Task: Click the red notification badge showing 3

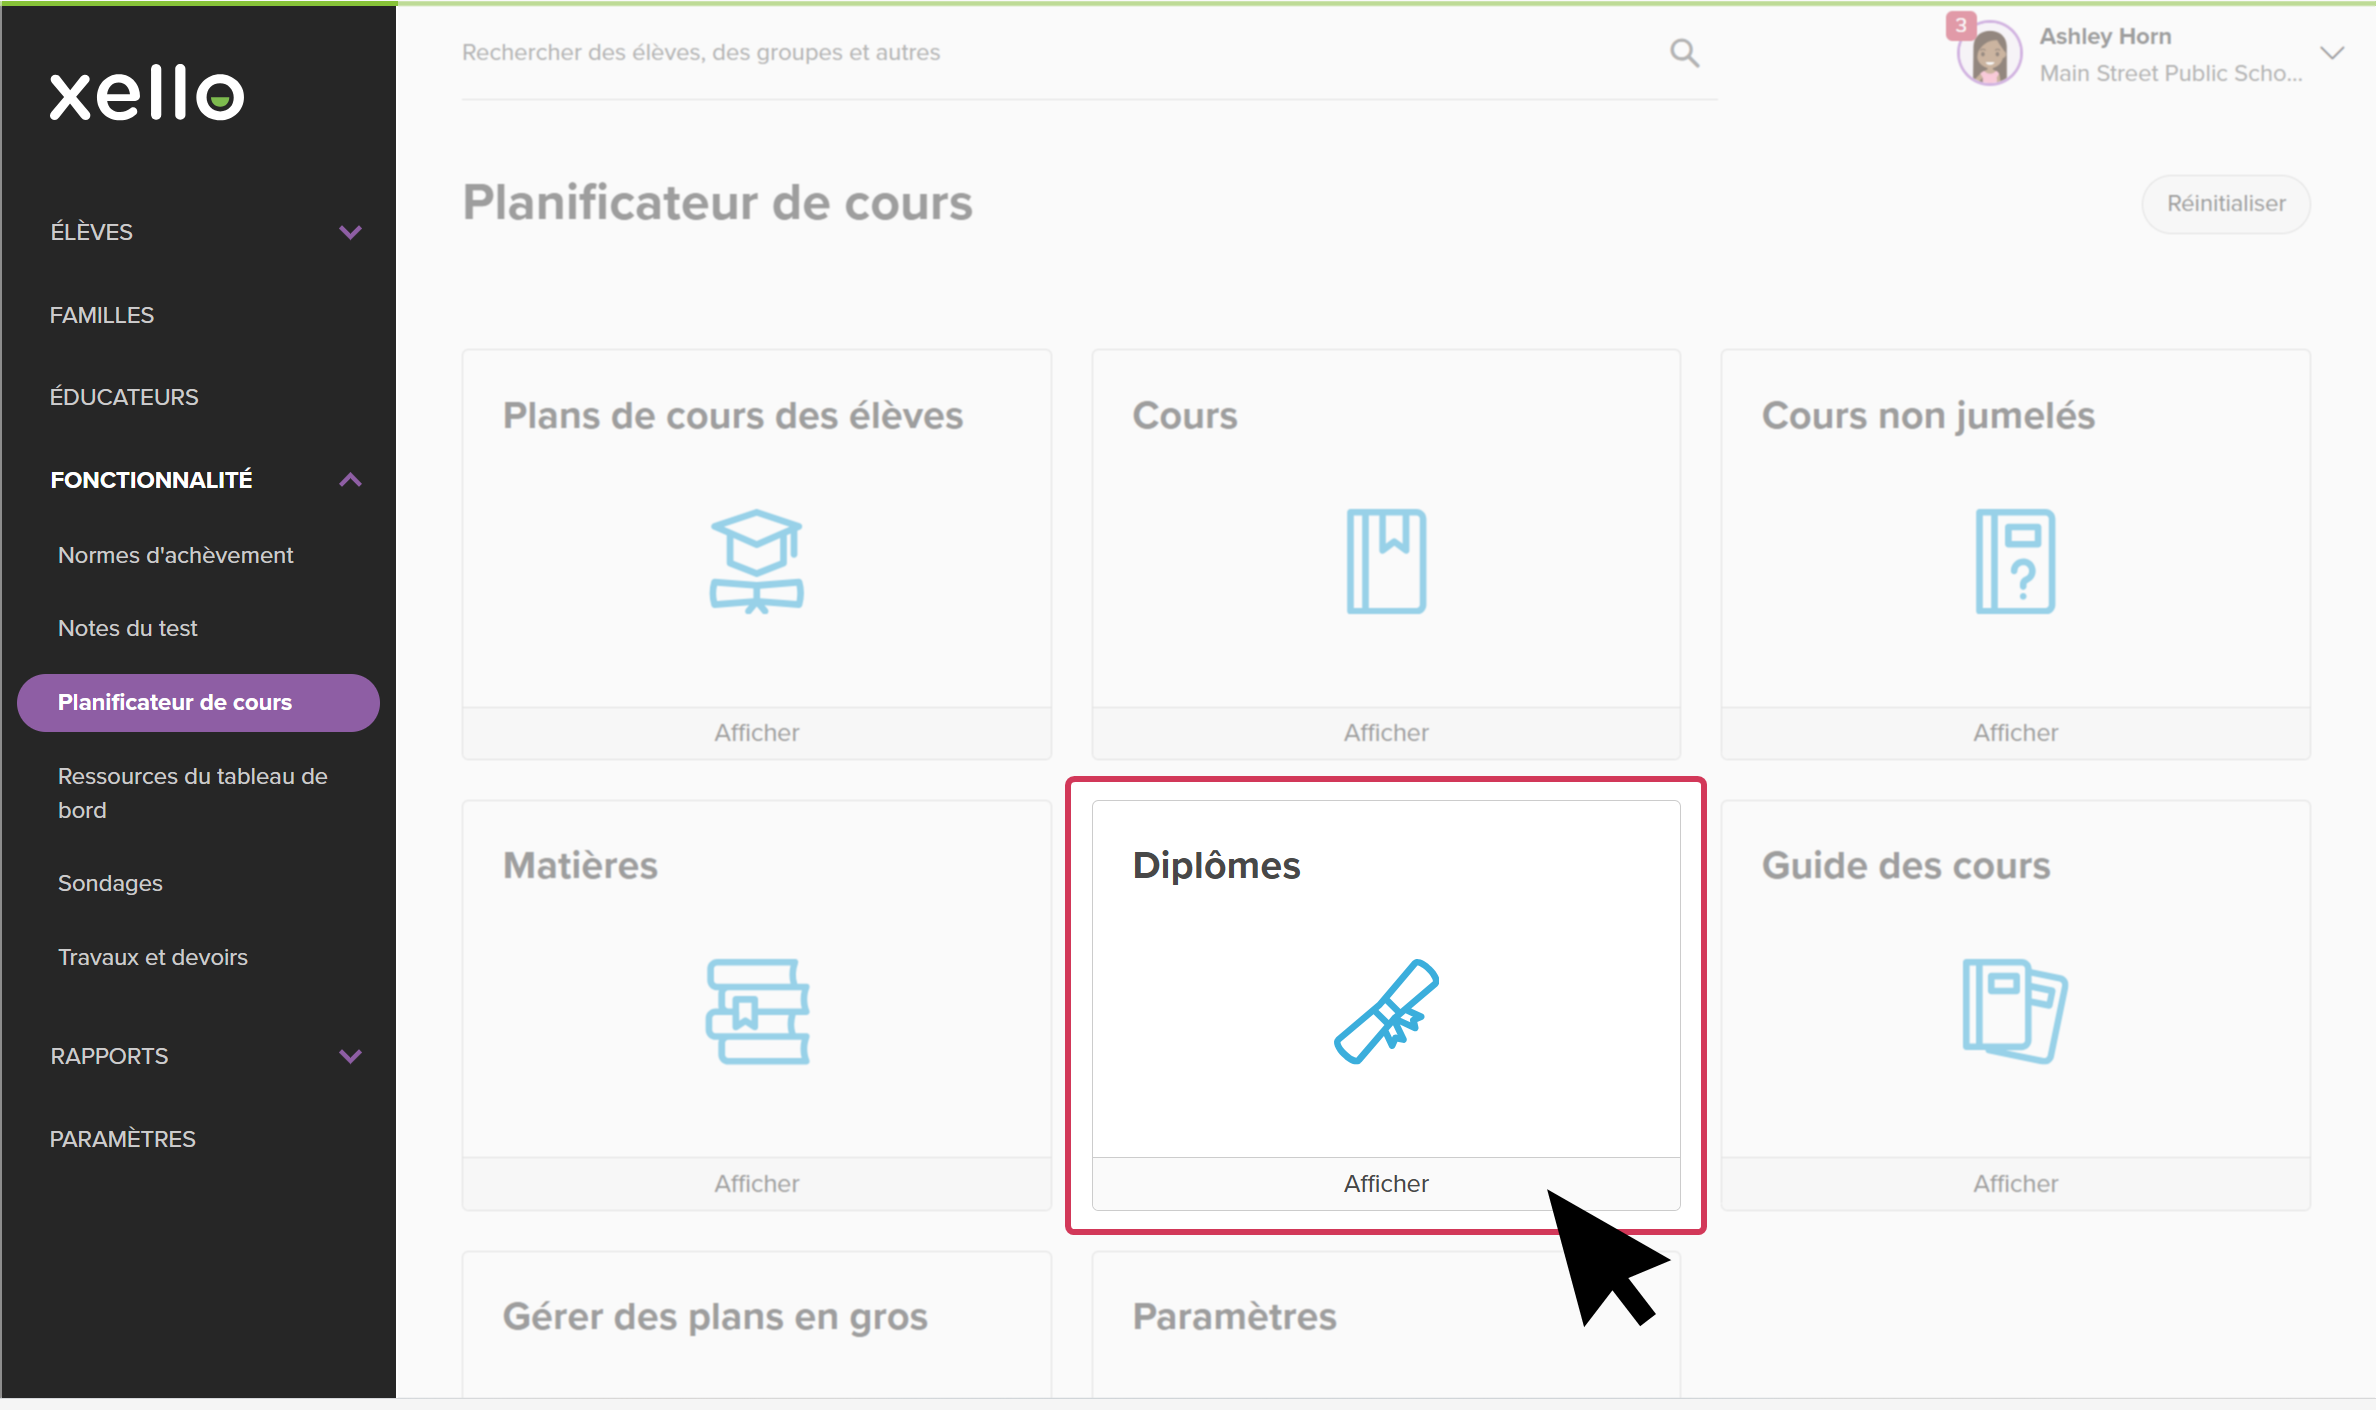Action: coord(1960,25)
